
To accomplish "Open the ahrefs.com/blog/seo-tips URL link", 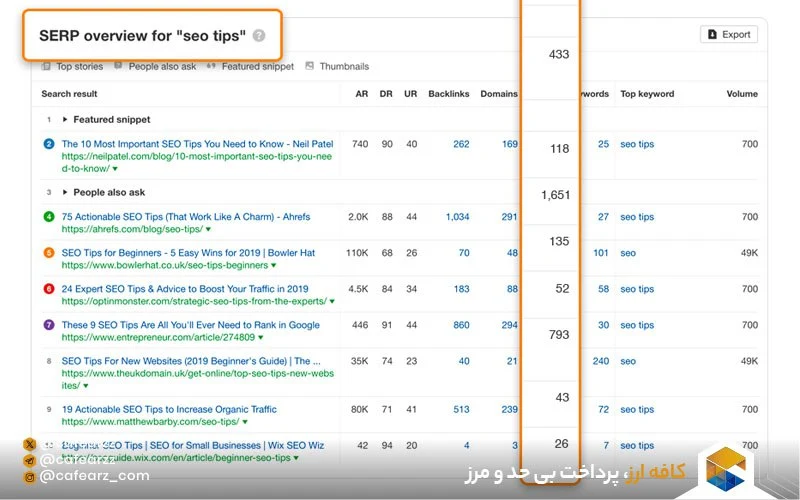I will point(132,229).
